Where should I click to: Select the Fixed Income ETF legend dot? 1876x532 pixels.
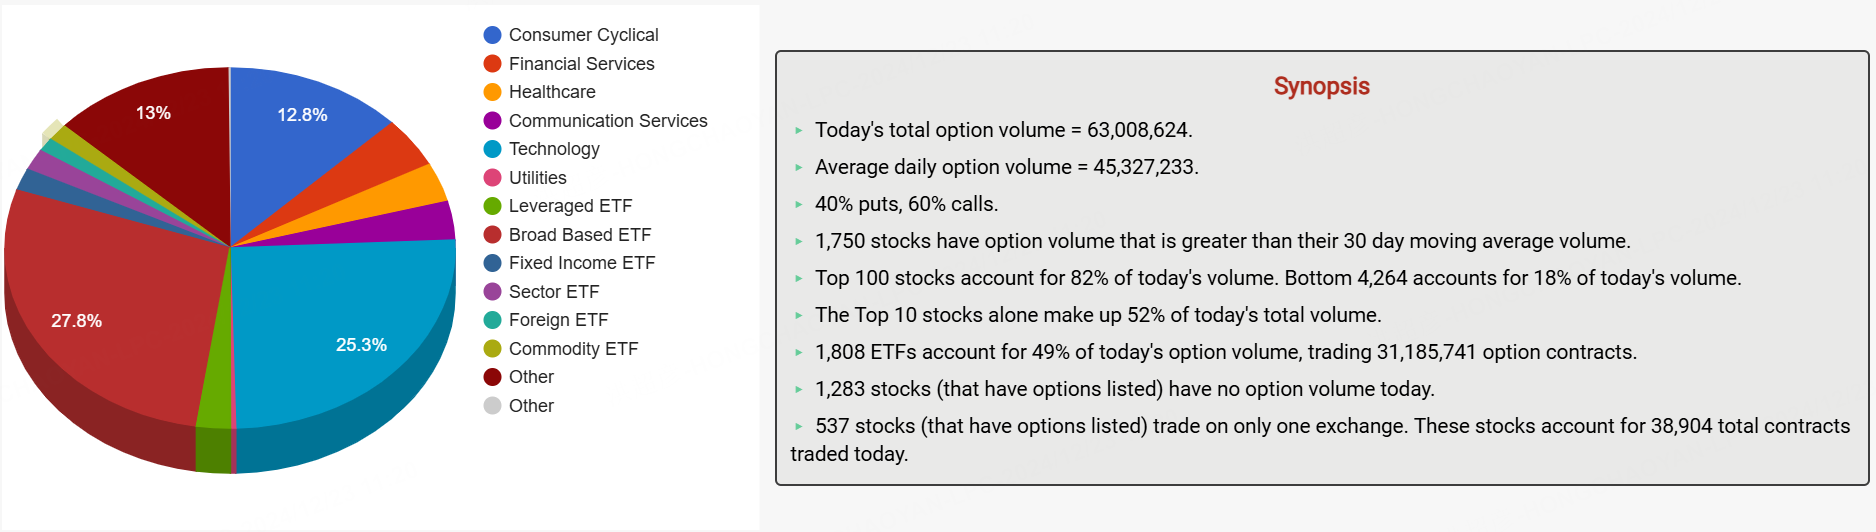tap(492, 263)
